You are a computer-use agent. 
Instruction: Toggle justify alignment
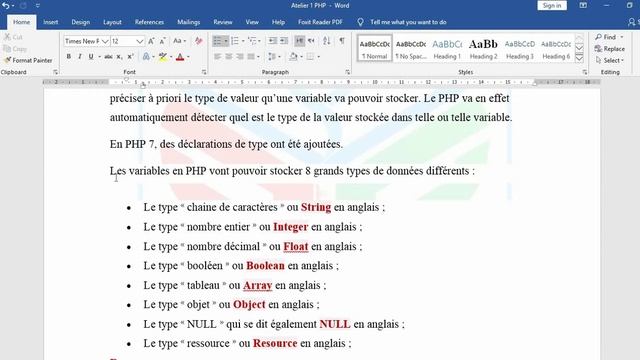pyautogui.click(x=251, y=57)
